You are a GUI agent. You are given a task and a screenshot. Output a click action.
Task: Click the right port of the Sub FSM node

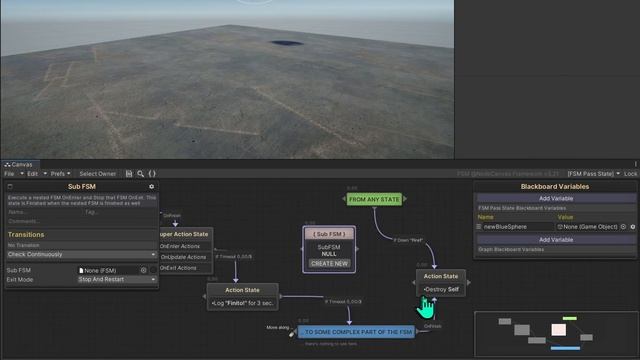(x=358, y=249)
